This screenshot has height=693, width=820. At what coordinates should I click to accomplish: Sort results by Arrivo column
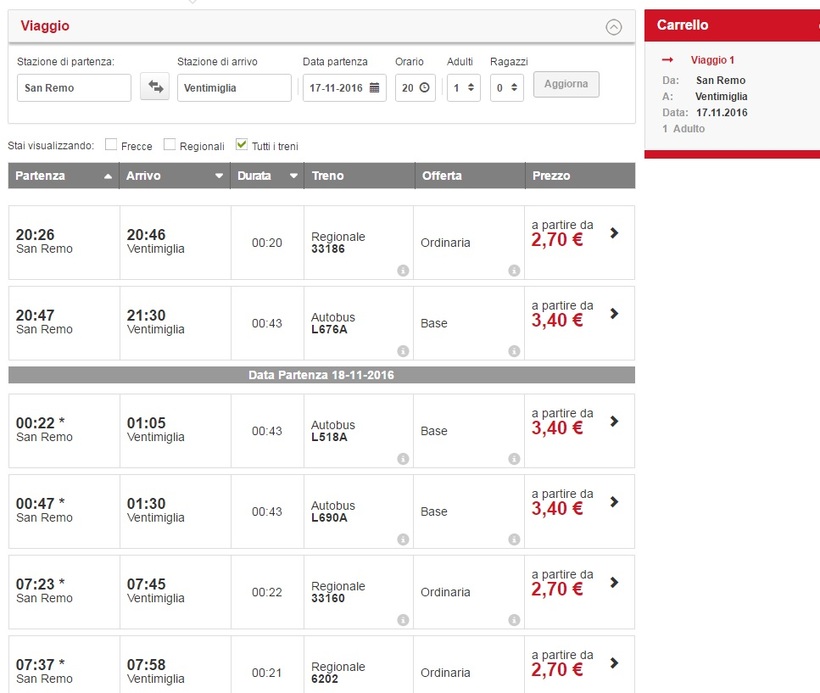click(174, 176)
